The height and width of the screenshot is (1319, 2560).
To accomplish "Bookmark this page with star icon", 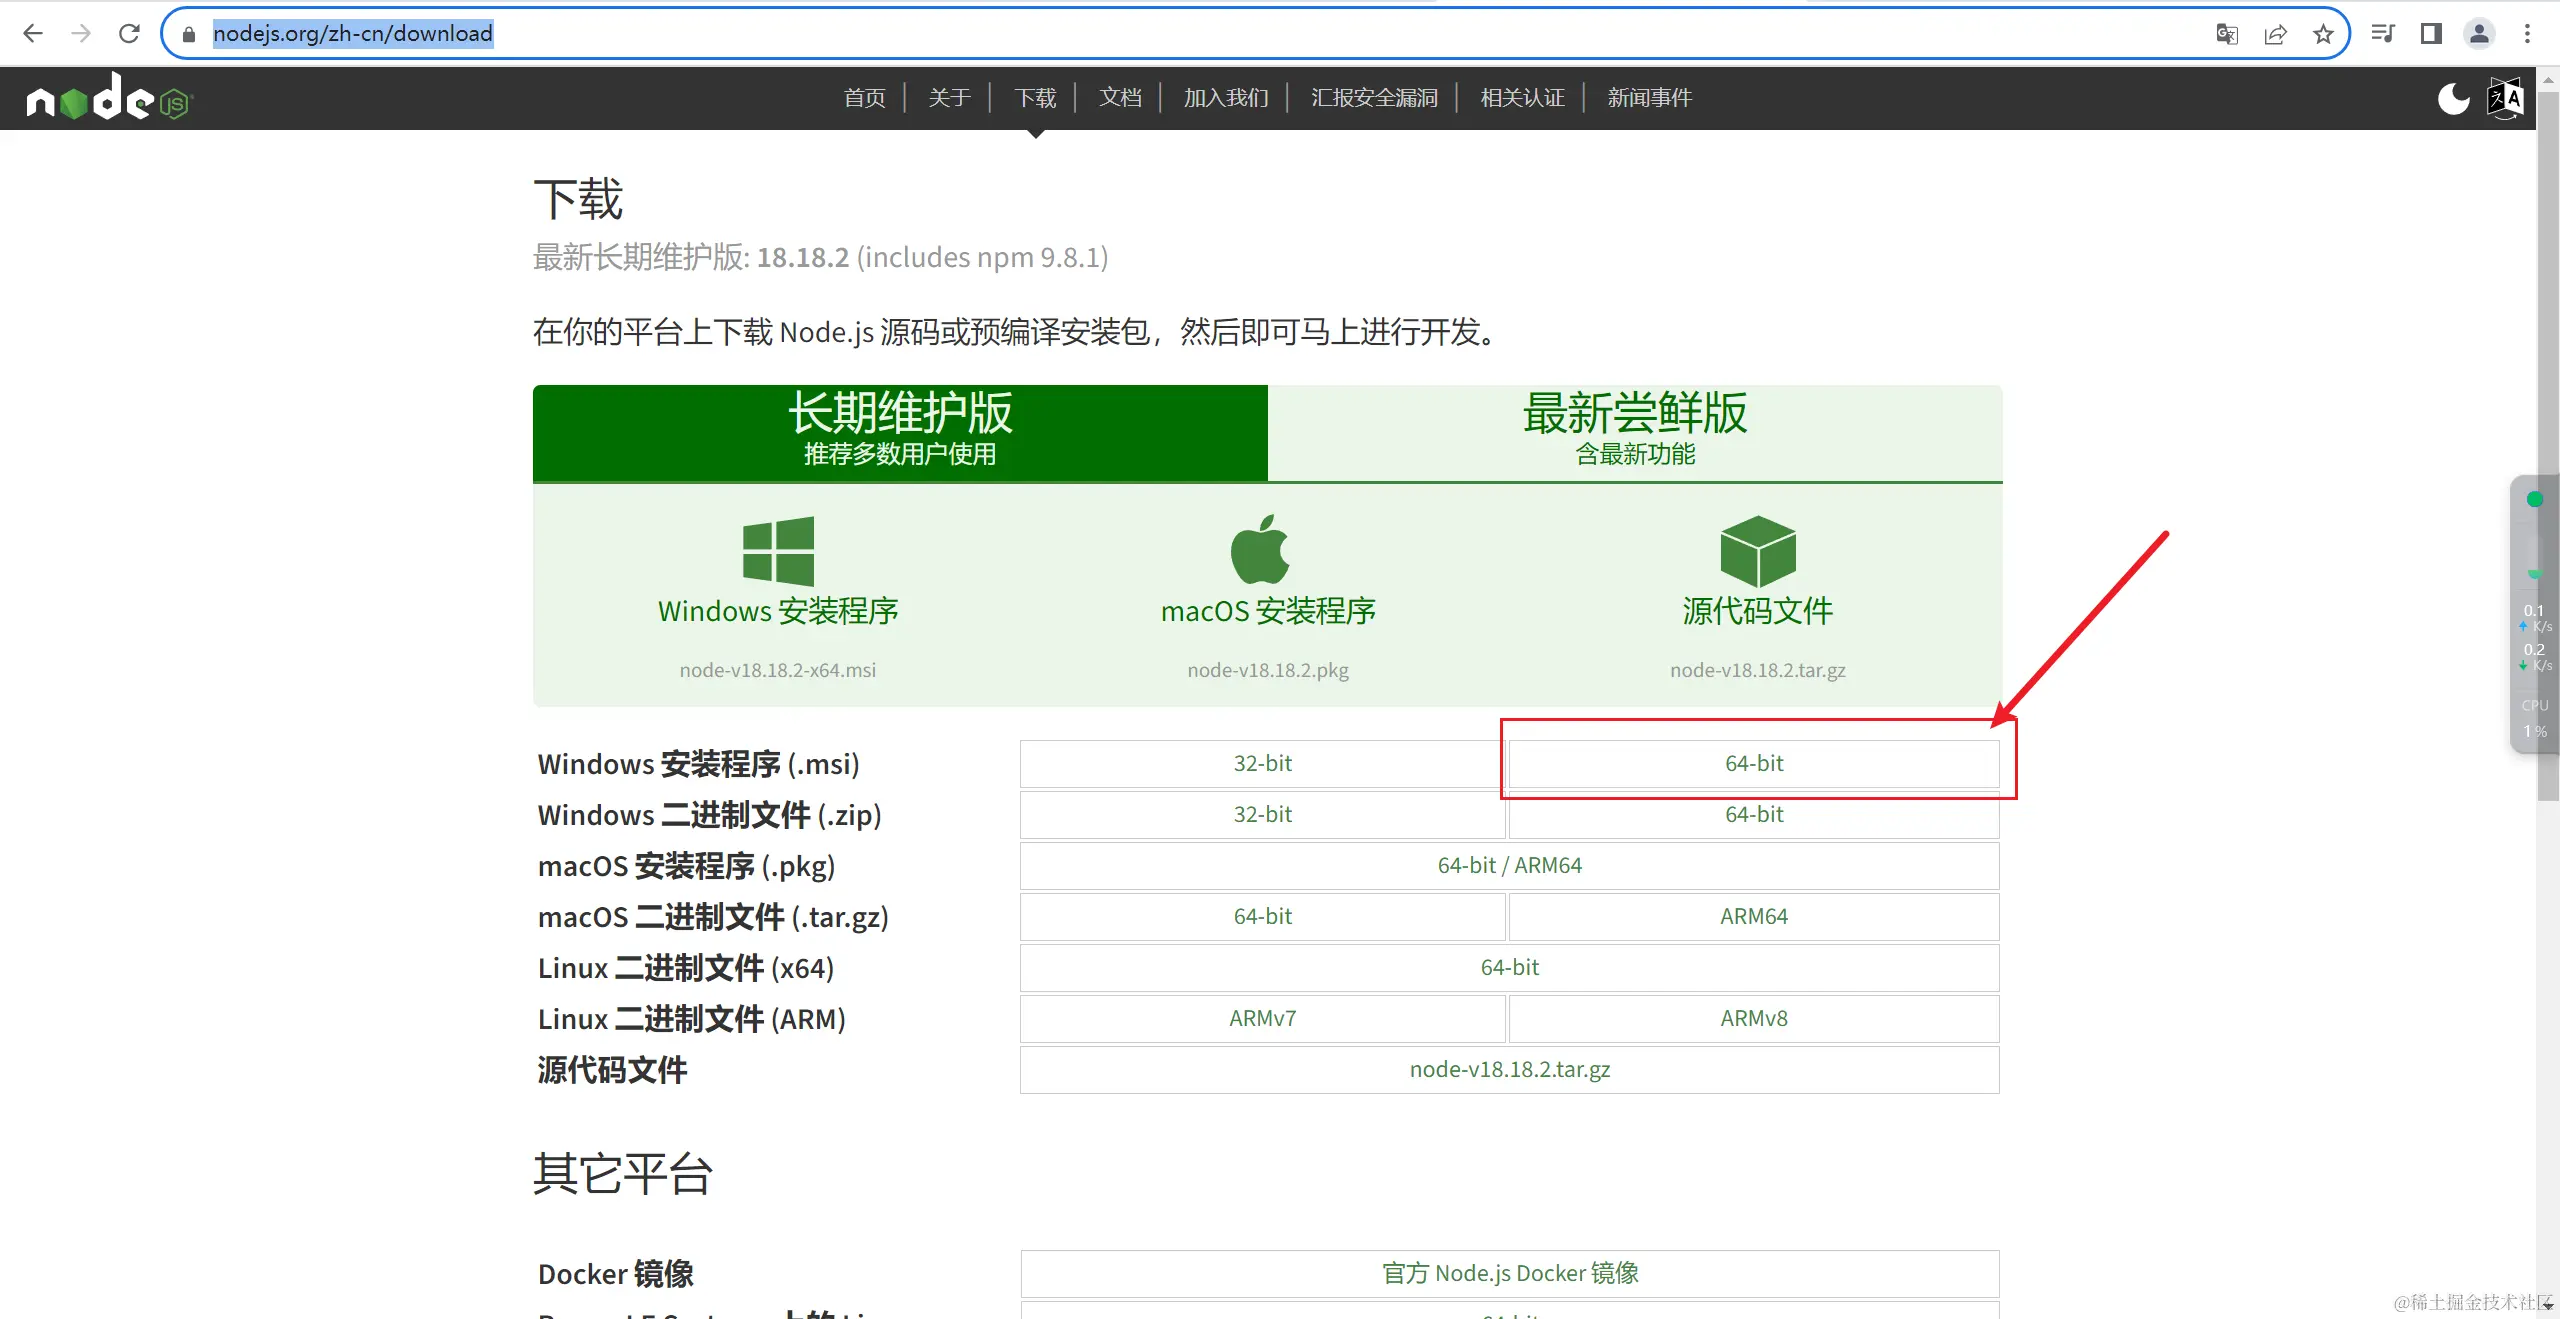I will tap(2323, 34).
